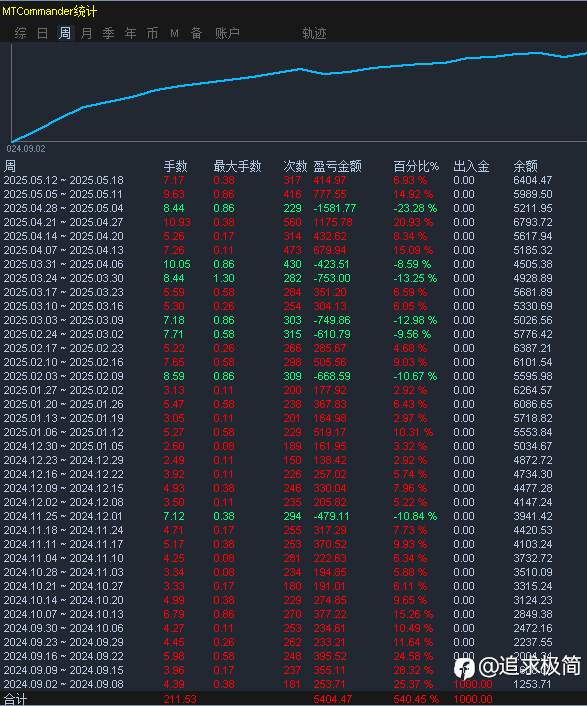Click the 合计 total profit 5404.47
This screenshot has height=706, width=587.
[333, 699]
